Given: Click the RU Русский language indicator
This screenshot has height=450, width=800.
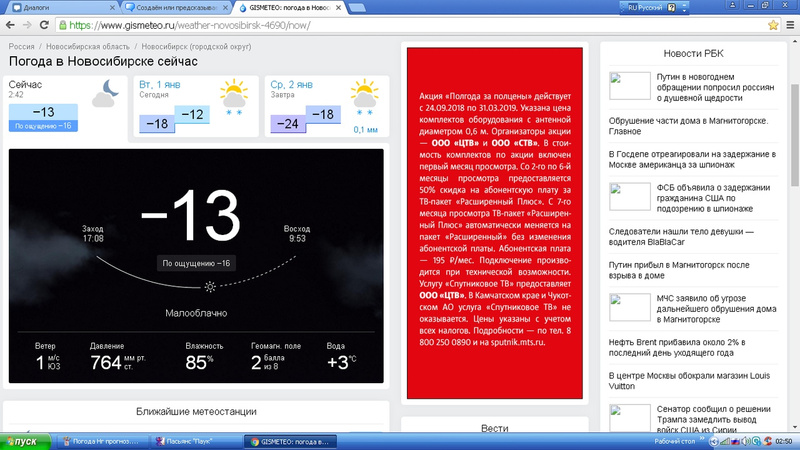Looking at the screenshot, I should point(644,7).
